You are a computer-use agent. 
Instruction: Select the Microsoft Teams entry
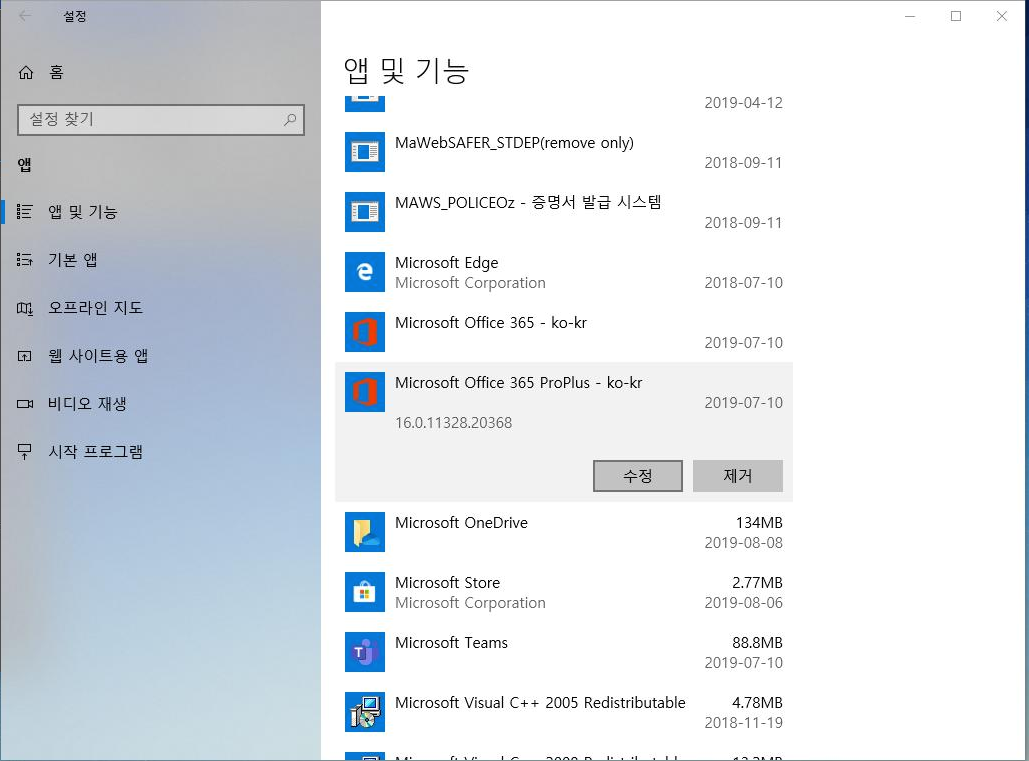[564, 652]
